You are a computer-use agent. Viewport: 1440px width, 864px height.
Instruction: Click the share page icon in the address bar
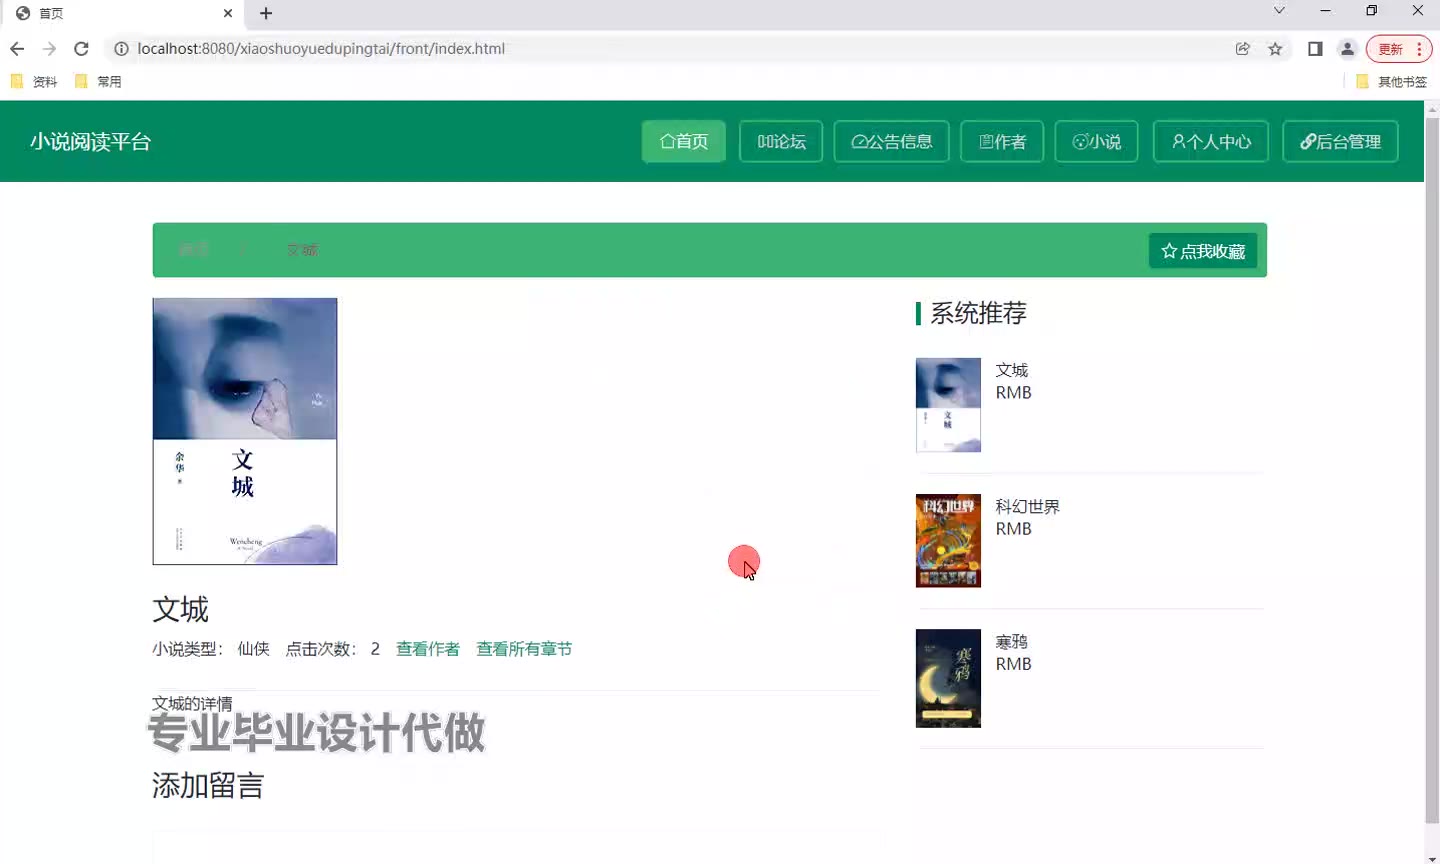(1243, 49)
